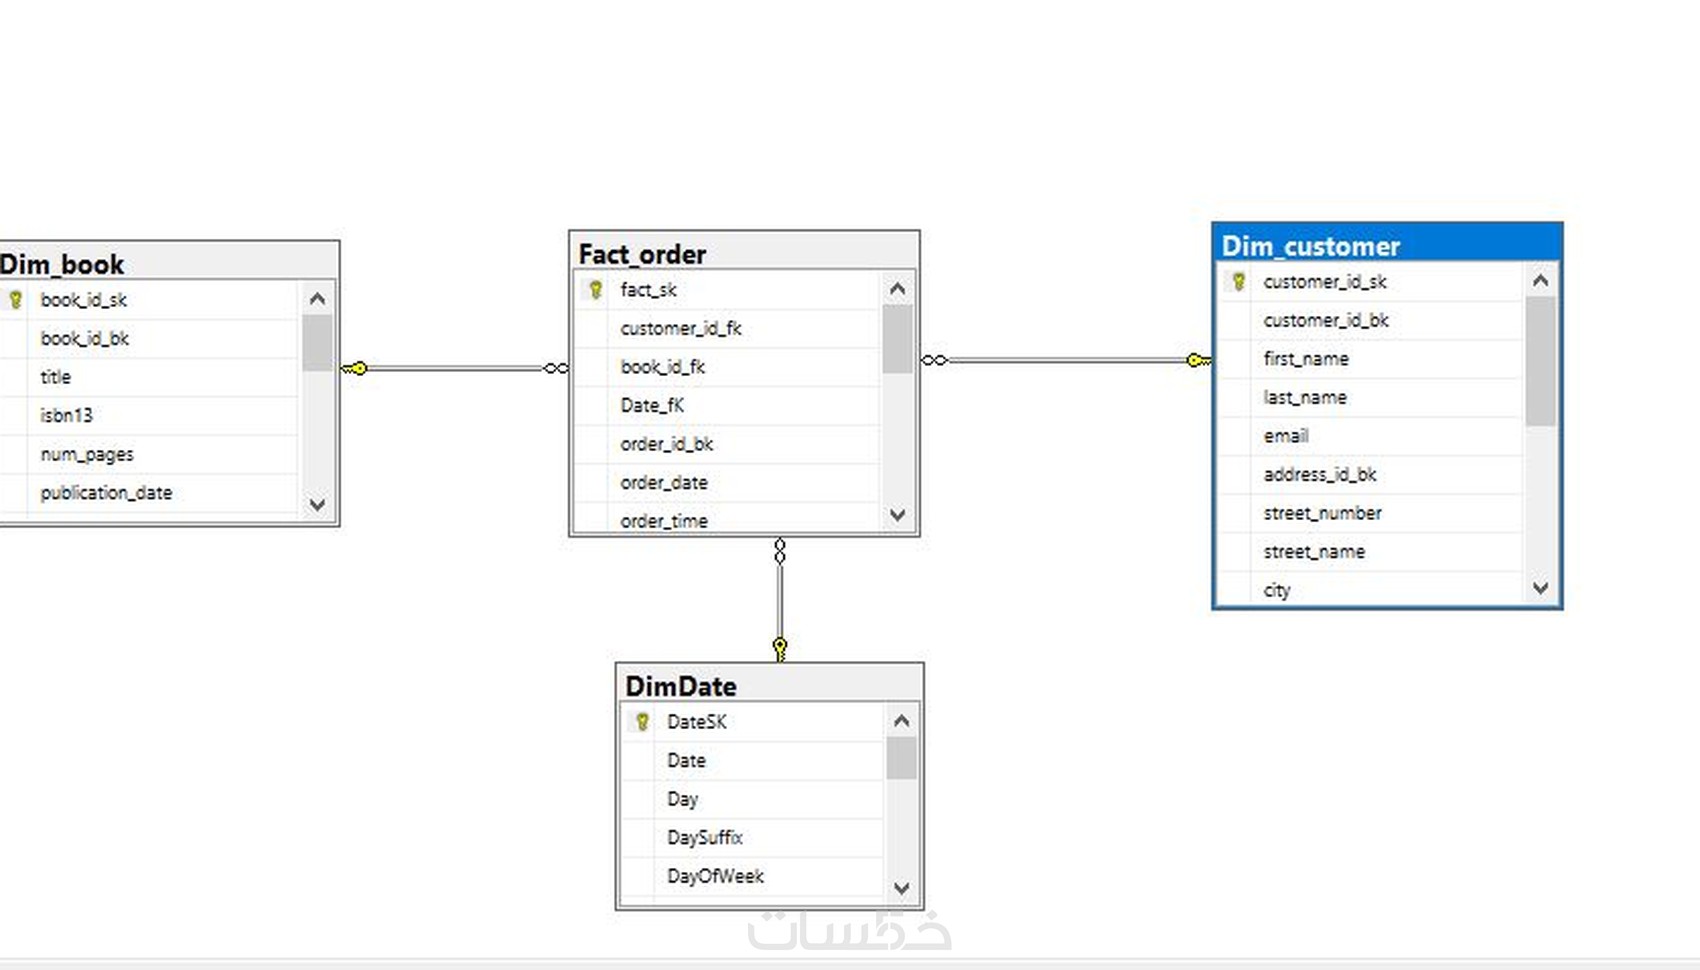Click the Fact_order title bar
The height and width of the screenshot is (970, 1700).
pyautogui.click(x=643, y=254)
